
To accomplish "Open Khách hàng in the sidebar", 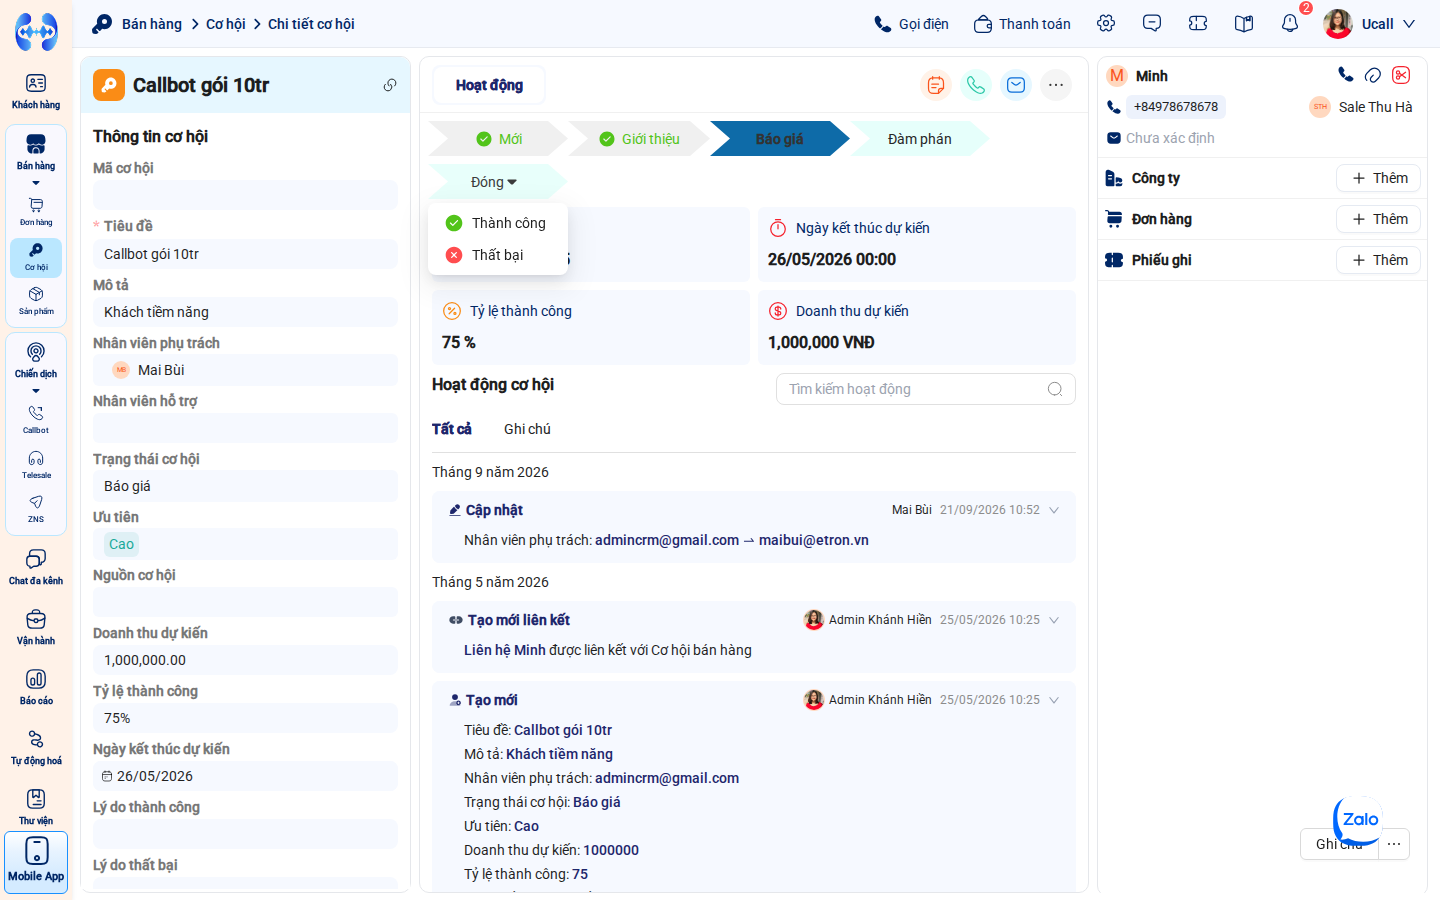I will pos(36,91).
